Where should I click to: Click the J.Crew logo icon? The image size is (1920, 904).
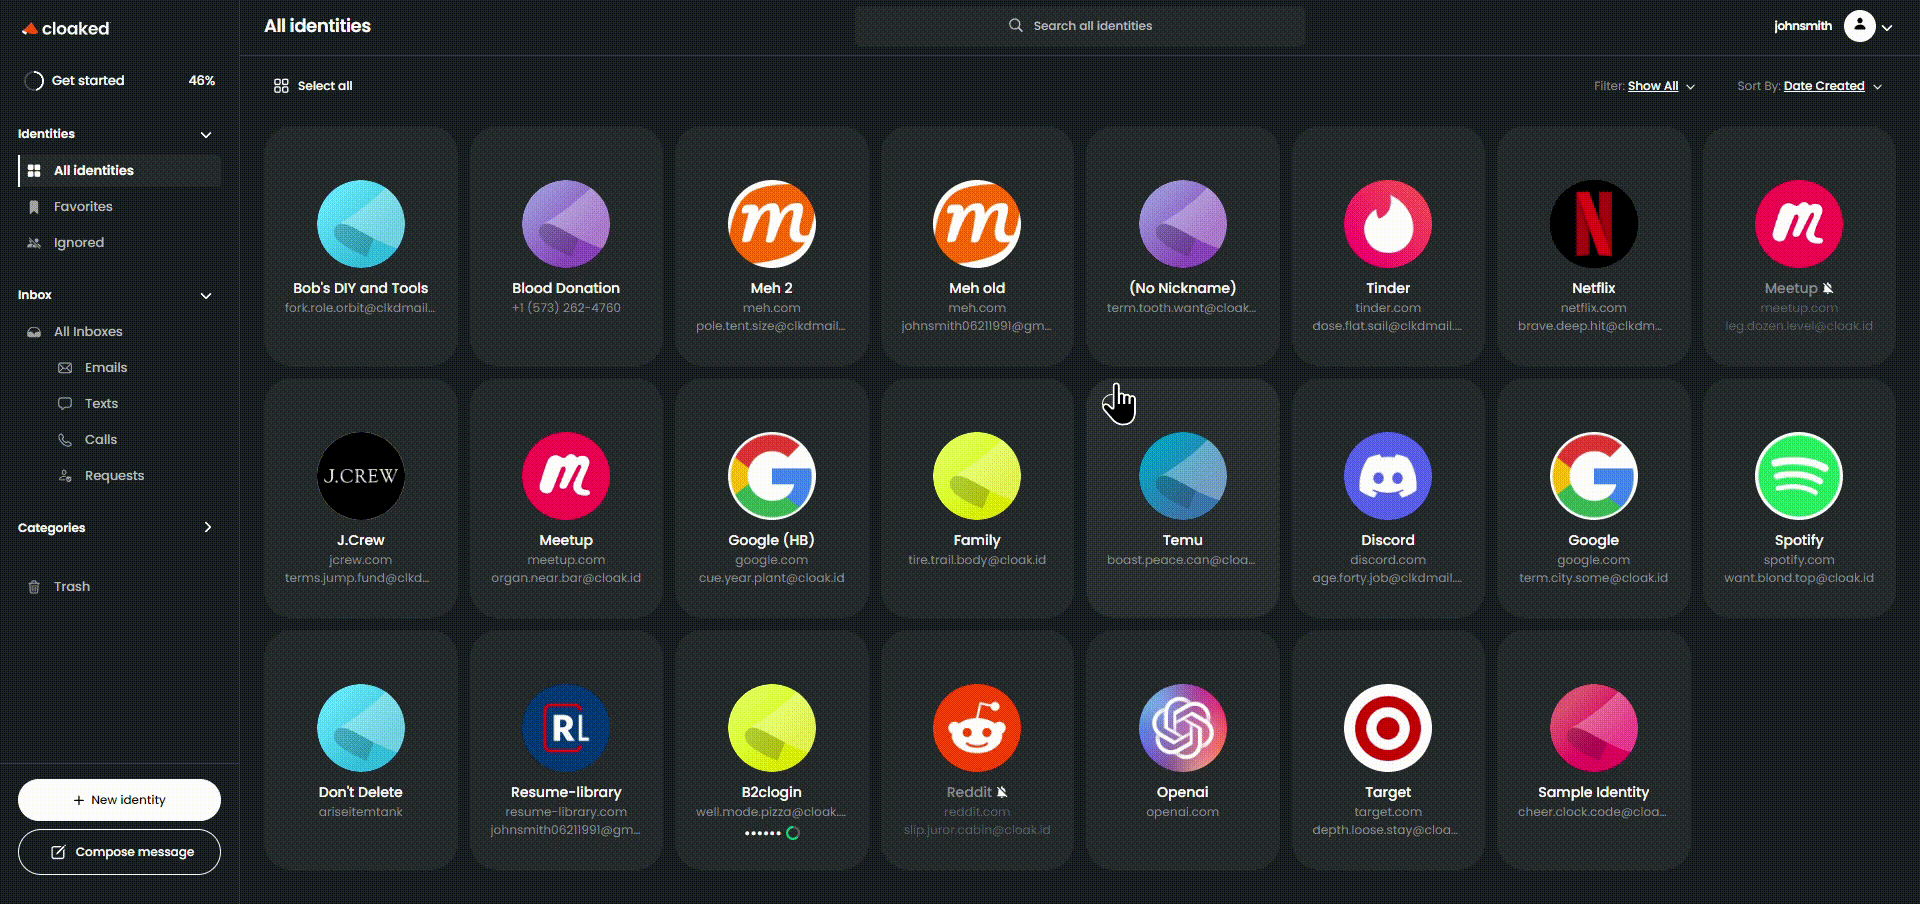(x=360, y=476)
